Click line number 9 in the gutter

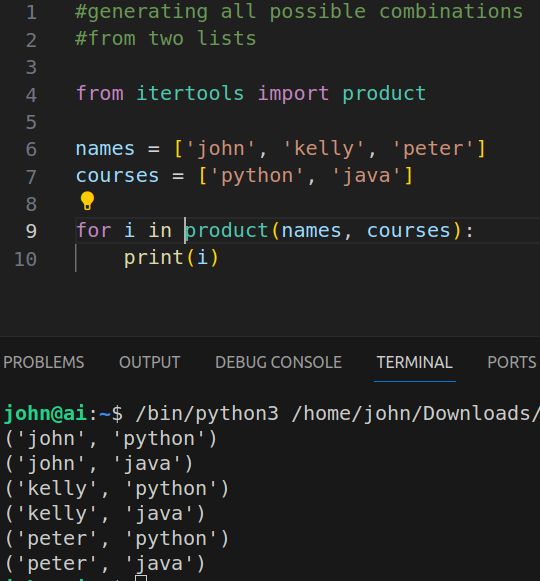point(31,231)
